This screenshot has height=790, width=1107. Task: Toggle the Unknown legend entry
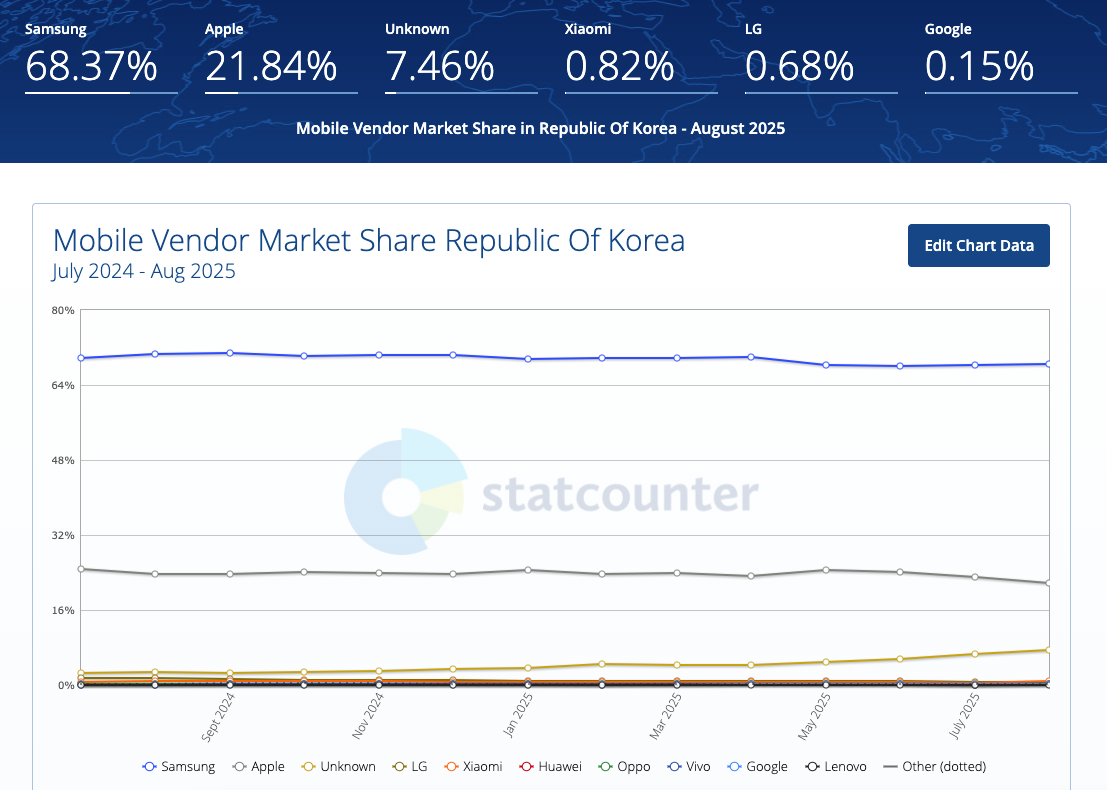[x=339, y=767]
